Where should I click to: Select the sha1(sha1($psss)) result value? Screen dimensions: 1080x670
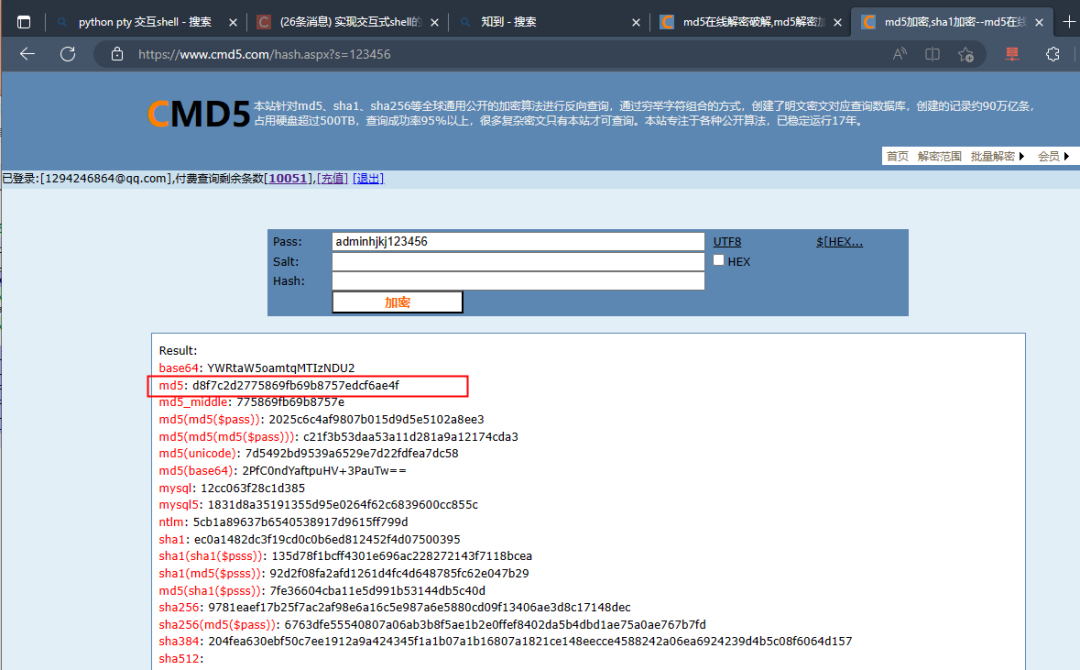point(402,556)
